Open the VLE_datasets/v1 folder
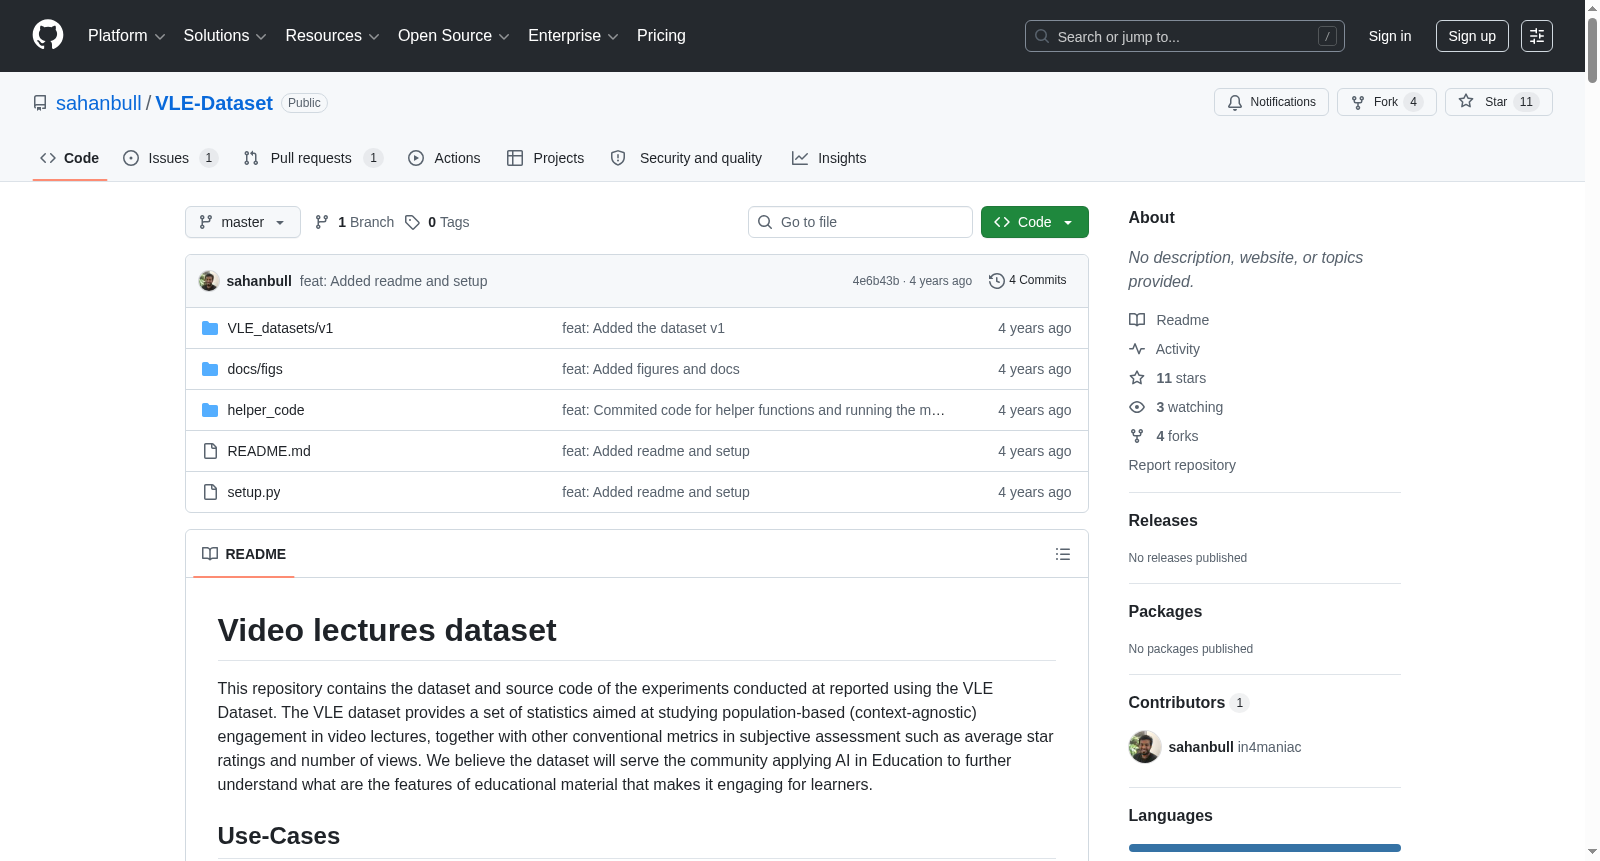Screen dimensions: 1600x861 click(x=280, y=328)
